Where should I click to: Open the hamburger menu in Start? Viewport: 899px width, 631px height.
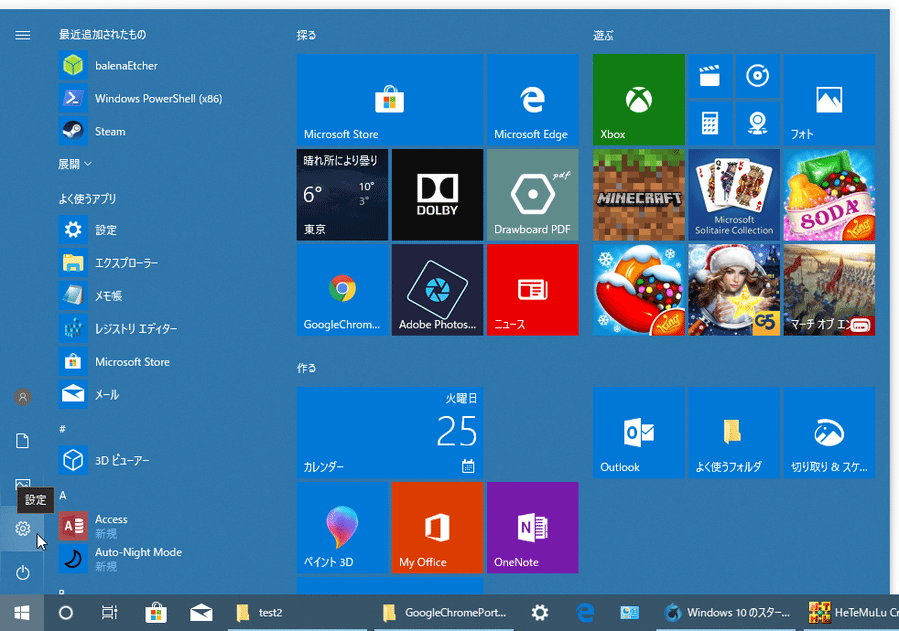tap(22, 36)
